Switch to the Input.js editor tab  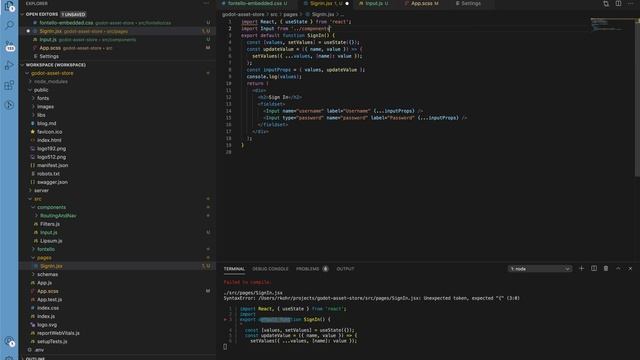pyautogui.click(x=375, y=4)
